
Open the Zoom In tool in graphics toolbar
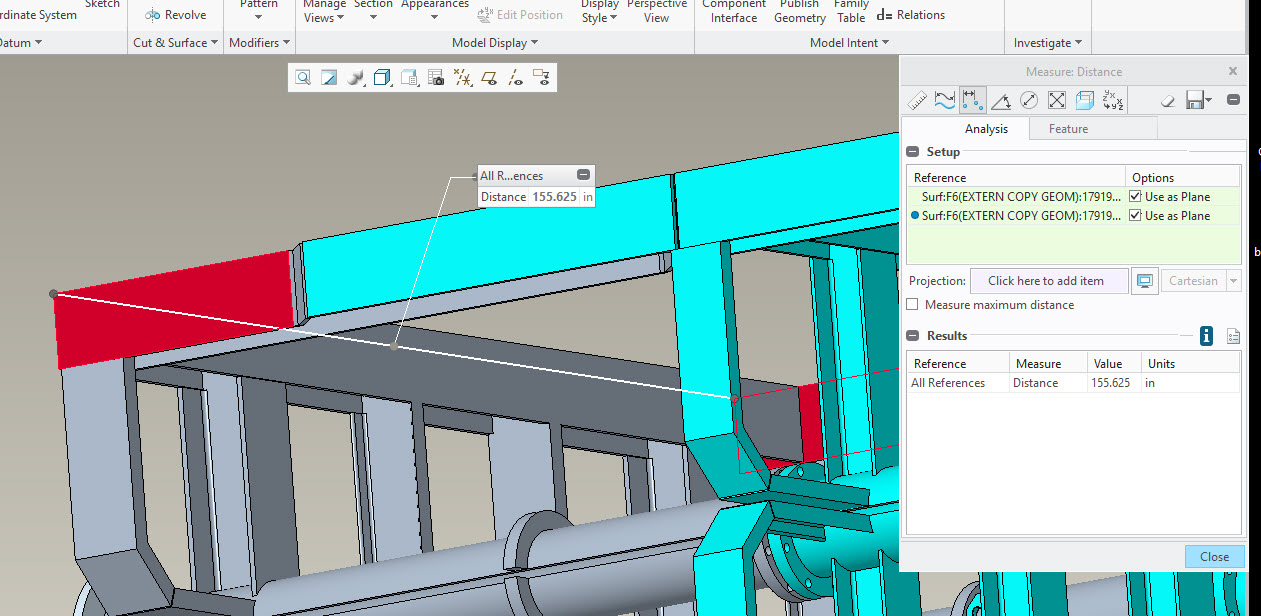point(302,77)
